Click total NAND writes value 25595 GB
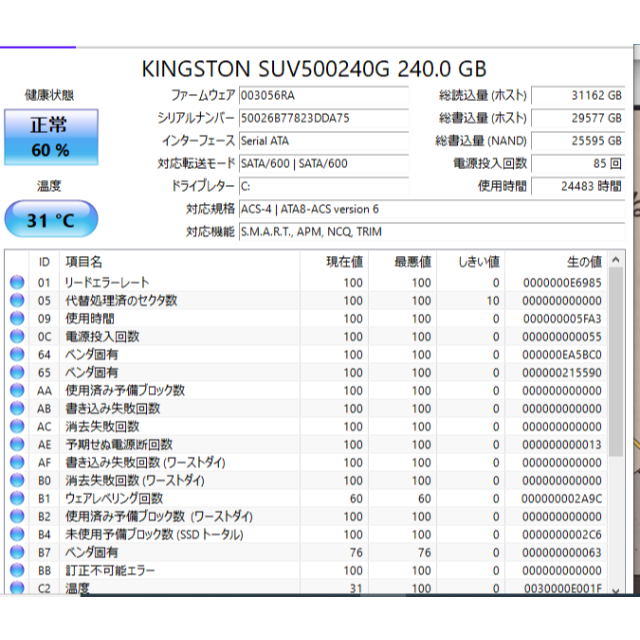 [x=578, y=141]
